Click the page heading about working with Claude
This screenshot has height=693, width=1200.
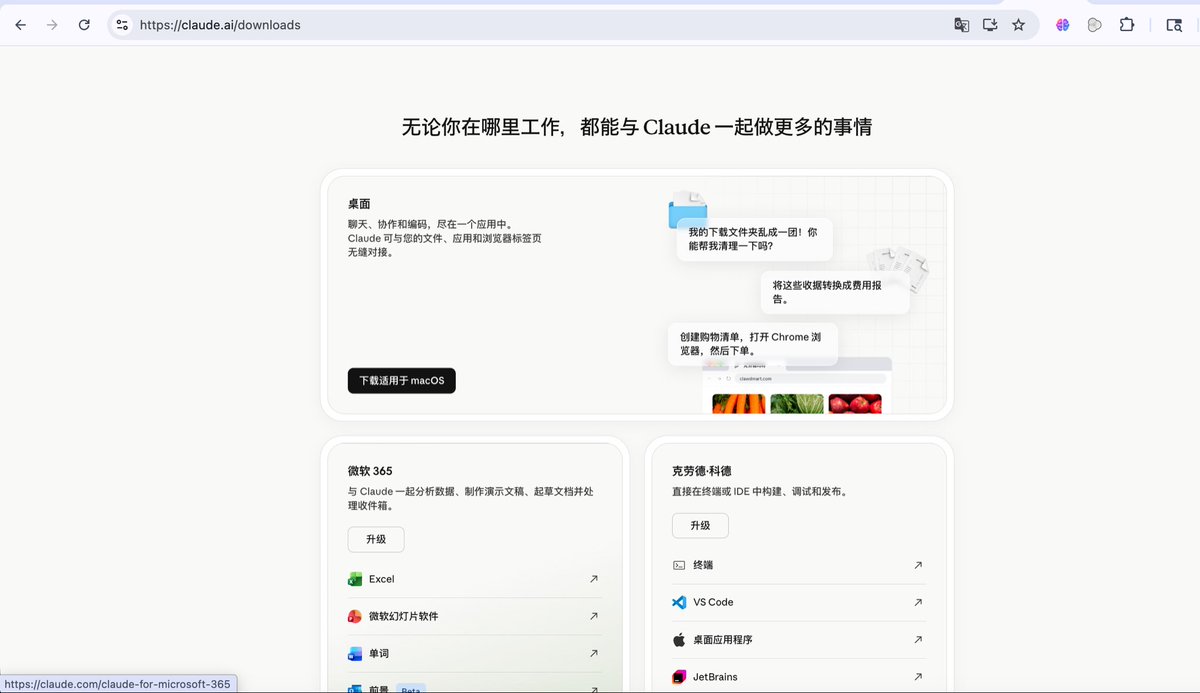pyautogui.click(x=637, y=127)
